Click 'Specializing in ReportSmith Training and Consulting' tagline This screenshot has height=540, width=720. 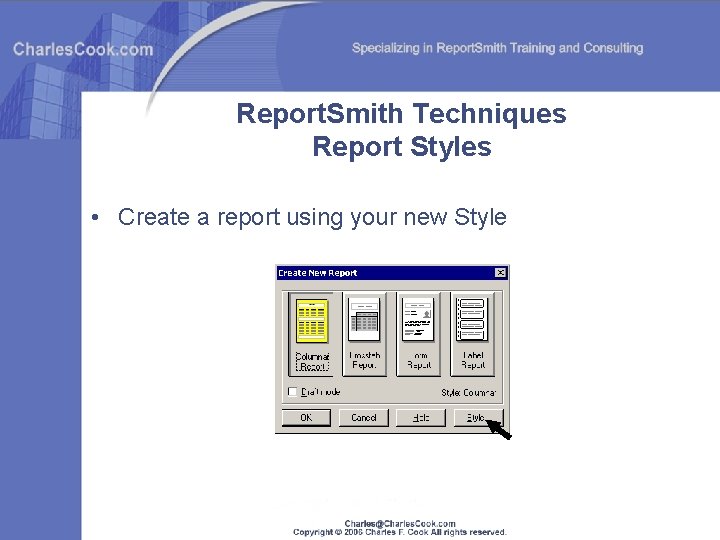[x=497, y=48]
